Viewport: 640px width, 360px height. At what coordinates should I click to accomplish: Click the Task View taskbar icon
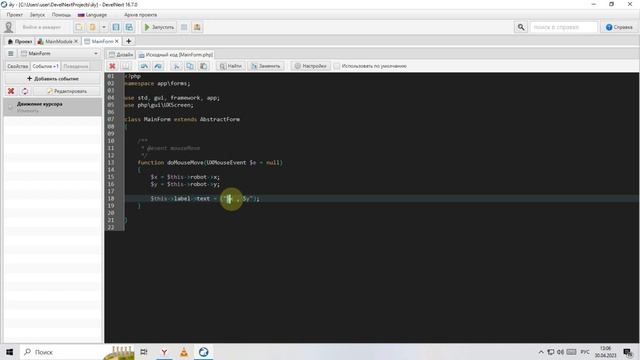pos(144,352)
